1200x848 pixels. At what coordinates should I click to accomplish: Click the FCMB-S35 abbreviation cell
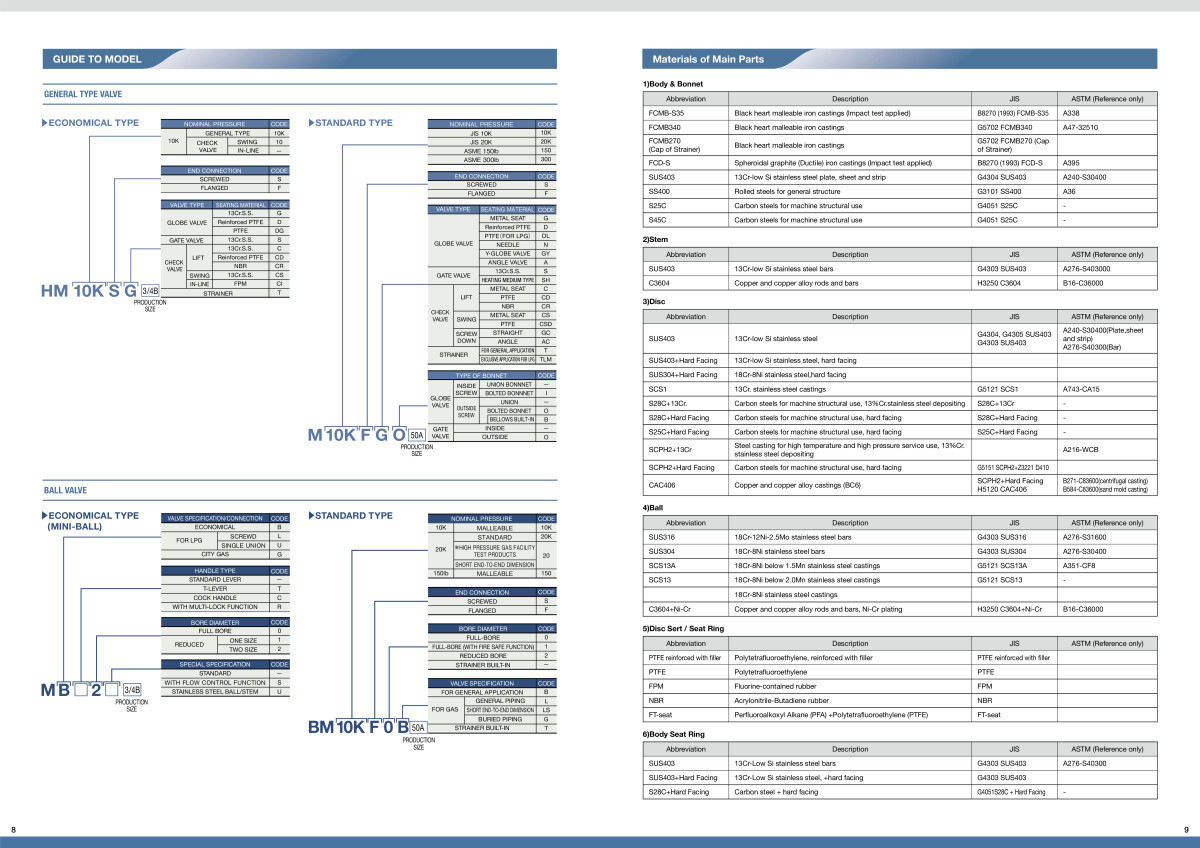pyautogui.click(x=666, y=114)
